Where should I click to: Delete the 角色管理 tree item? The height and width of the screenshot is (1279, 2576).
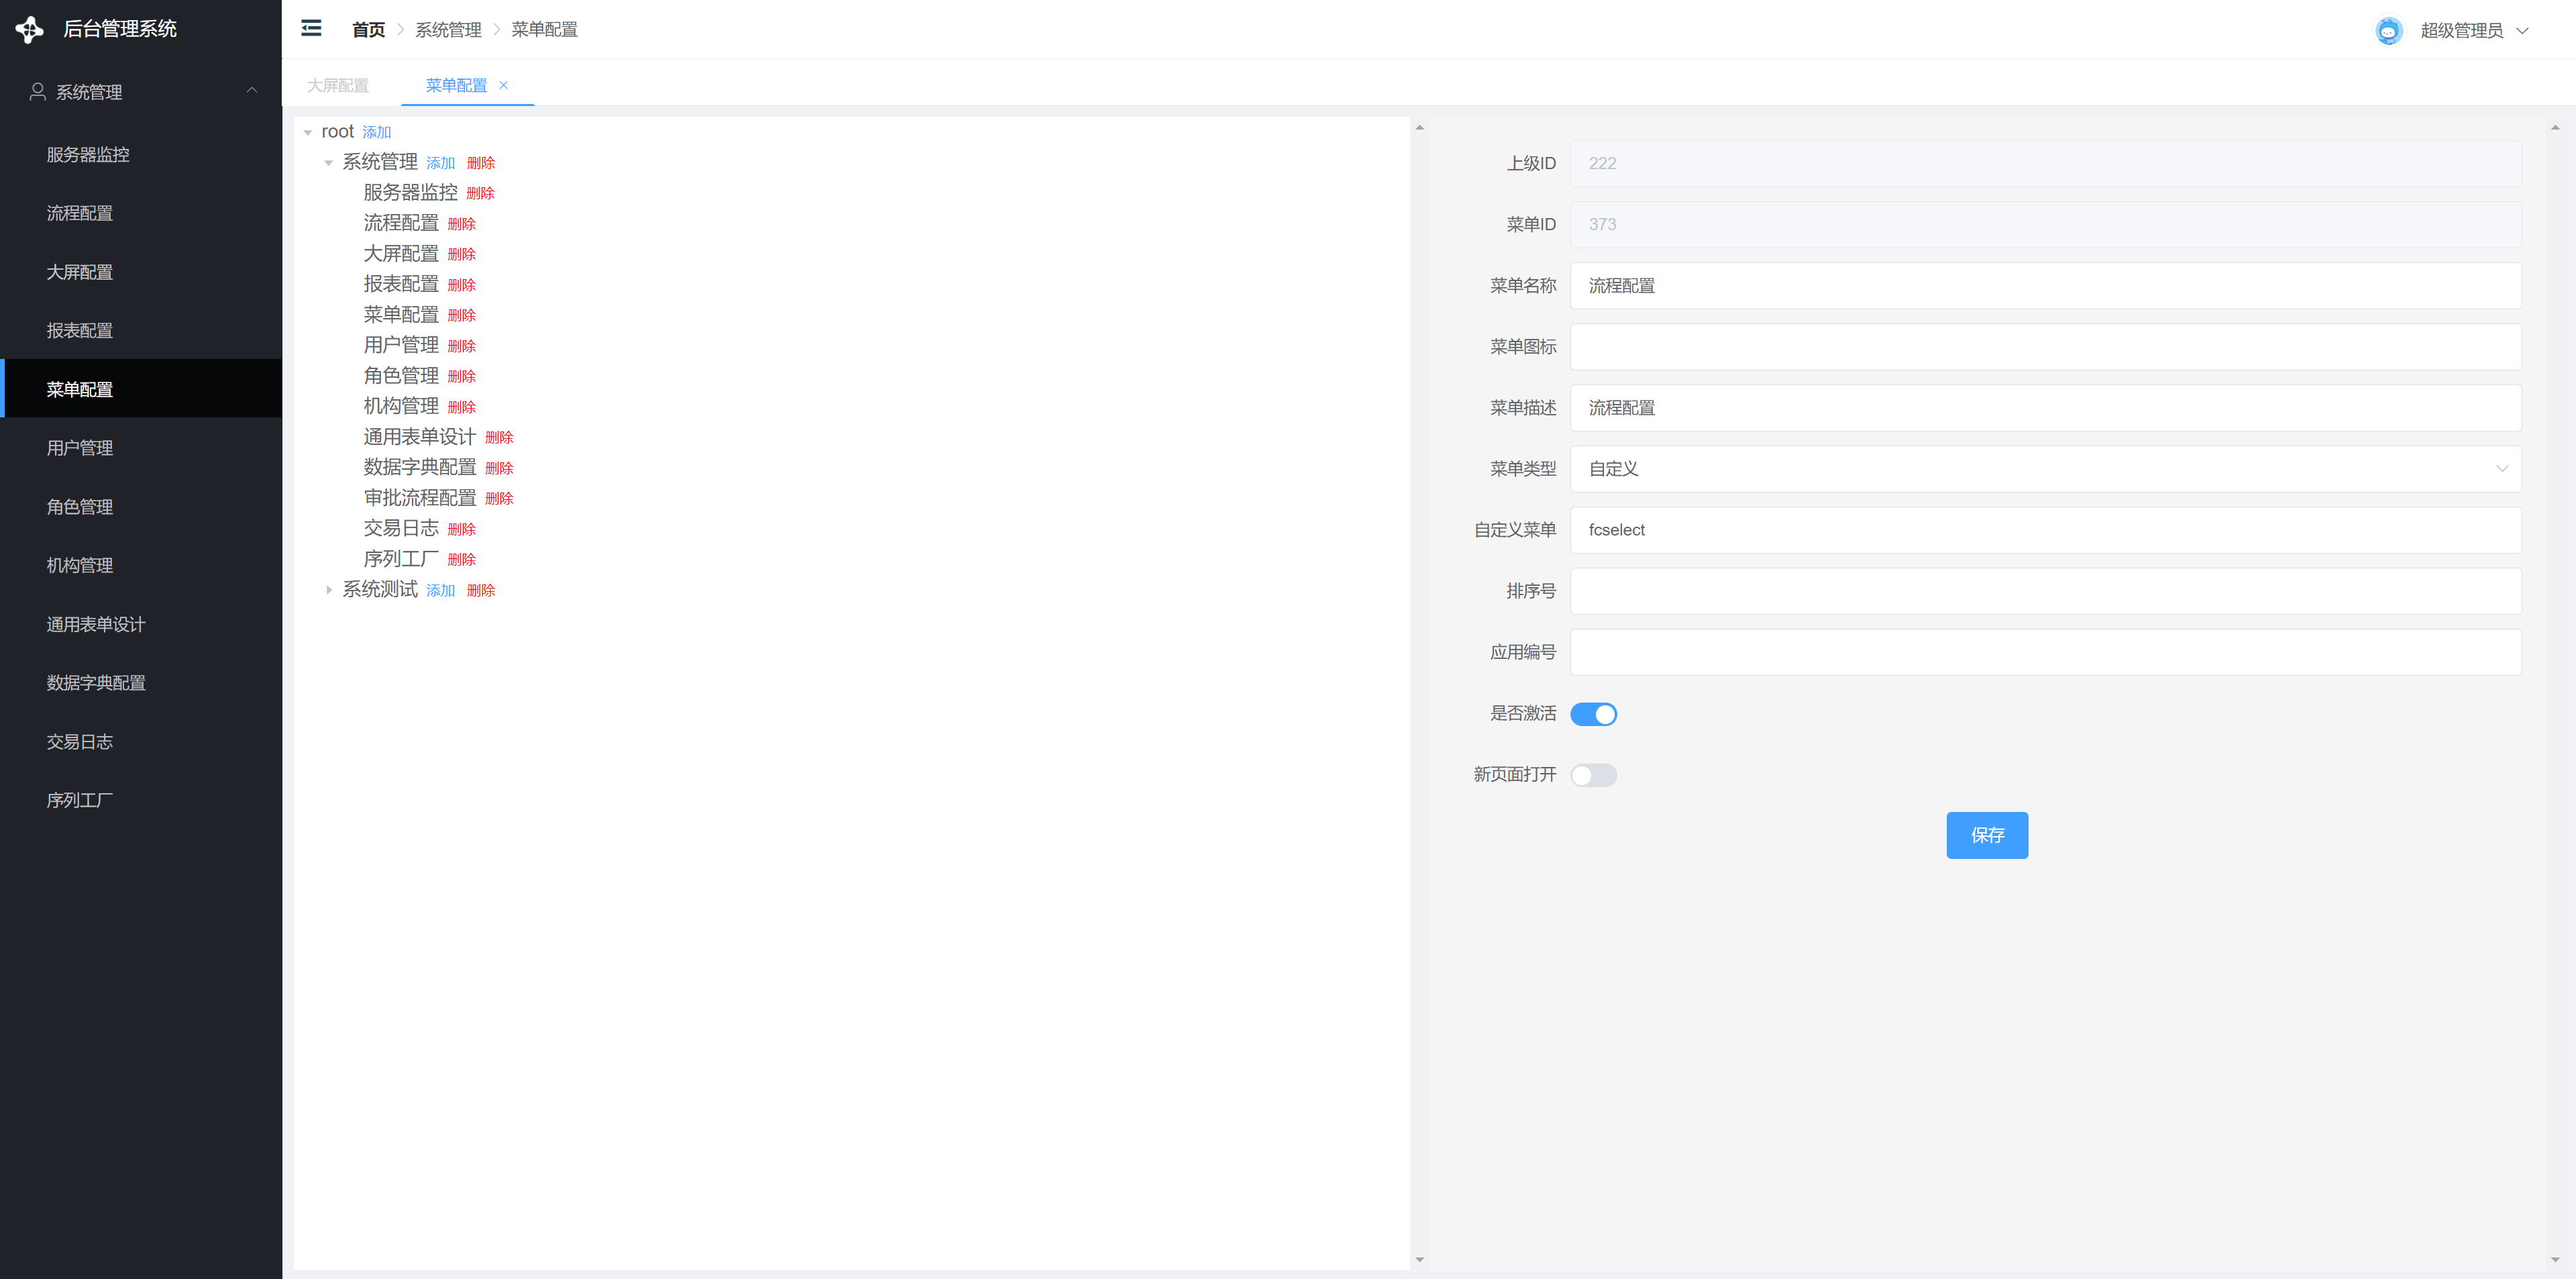[462, 376]
